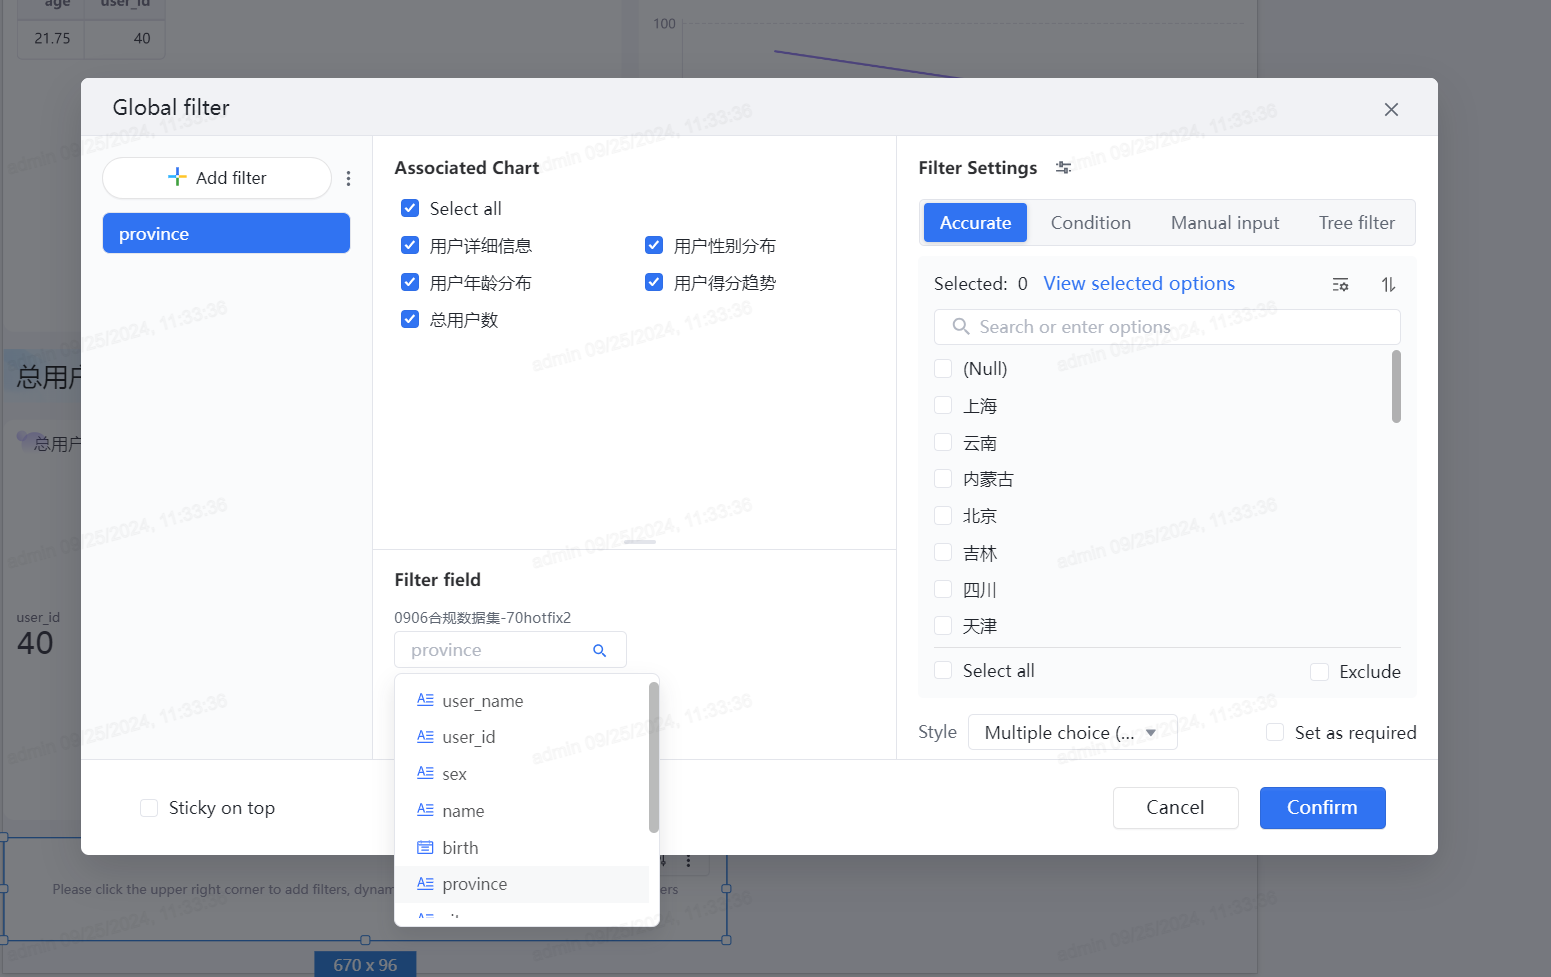Enable Sticky on top
1551x977 pixels.
(149, 808)
